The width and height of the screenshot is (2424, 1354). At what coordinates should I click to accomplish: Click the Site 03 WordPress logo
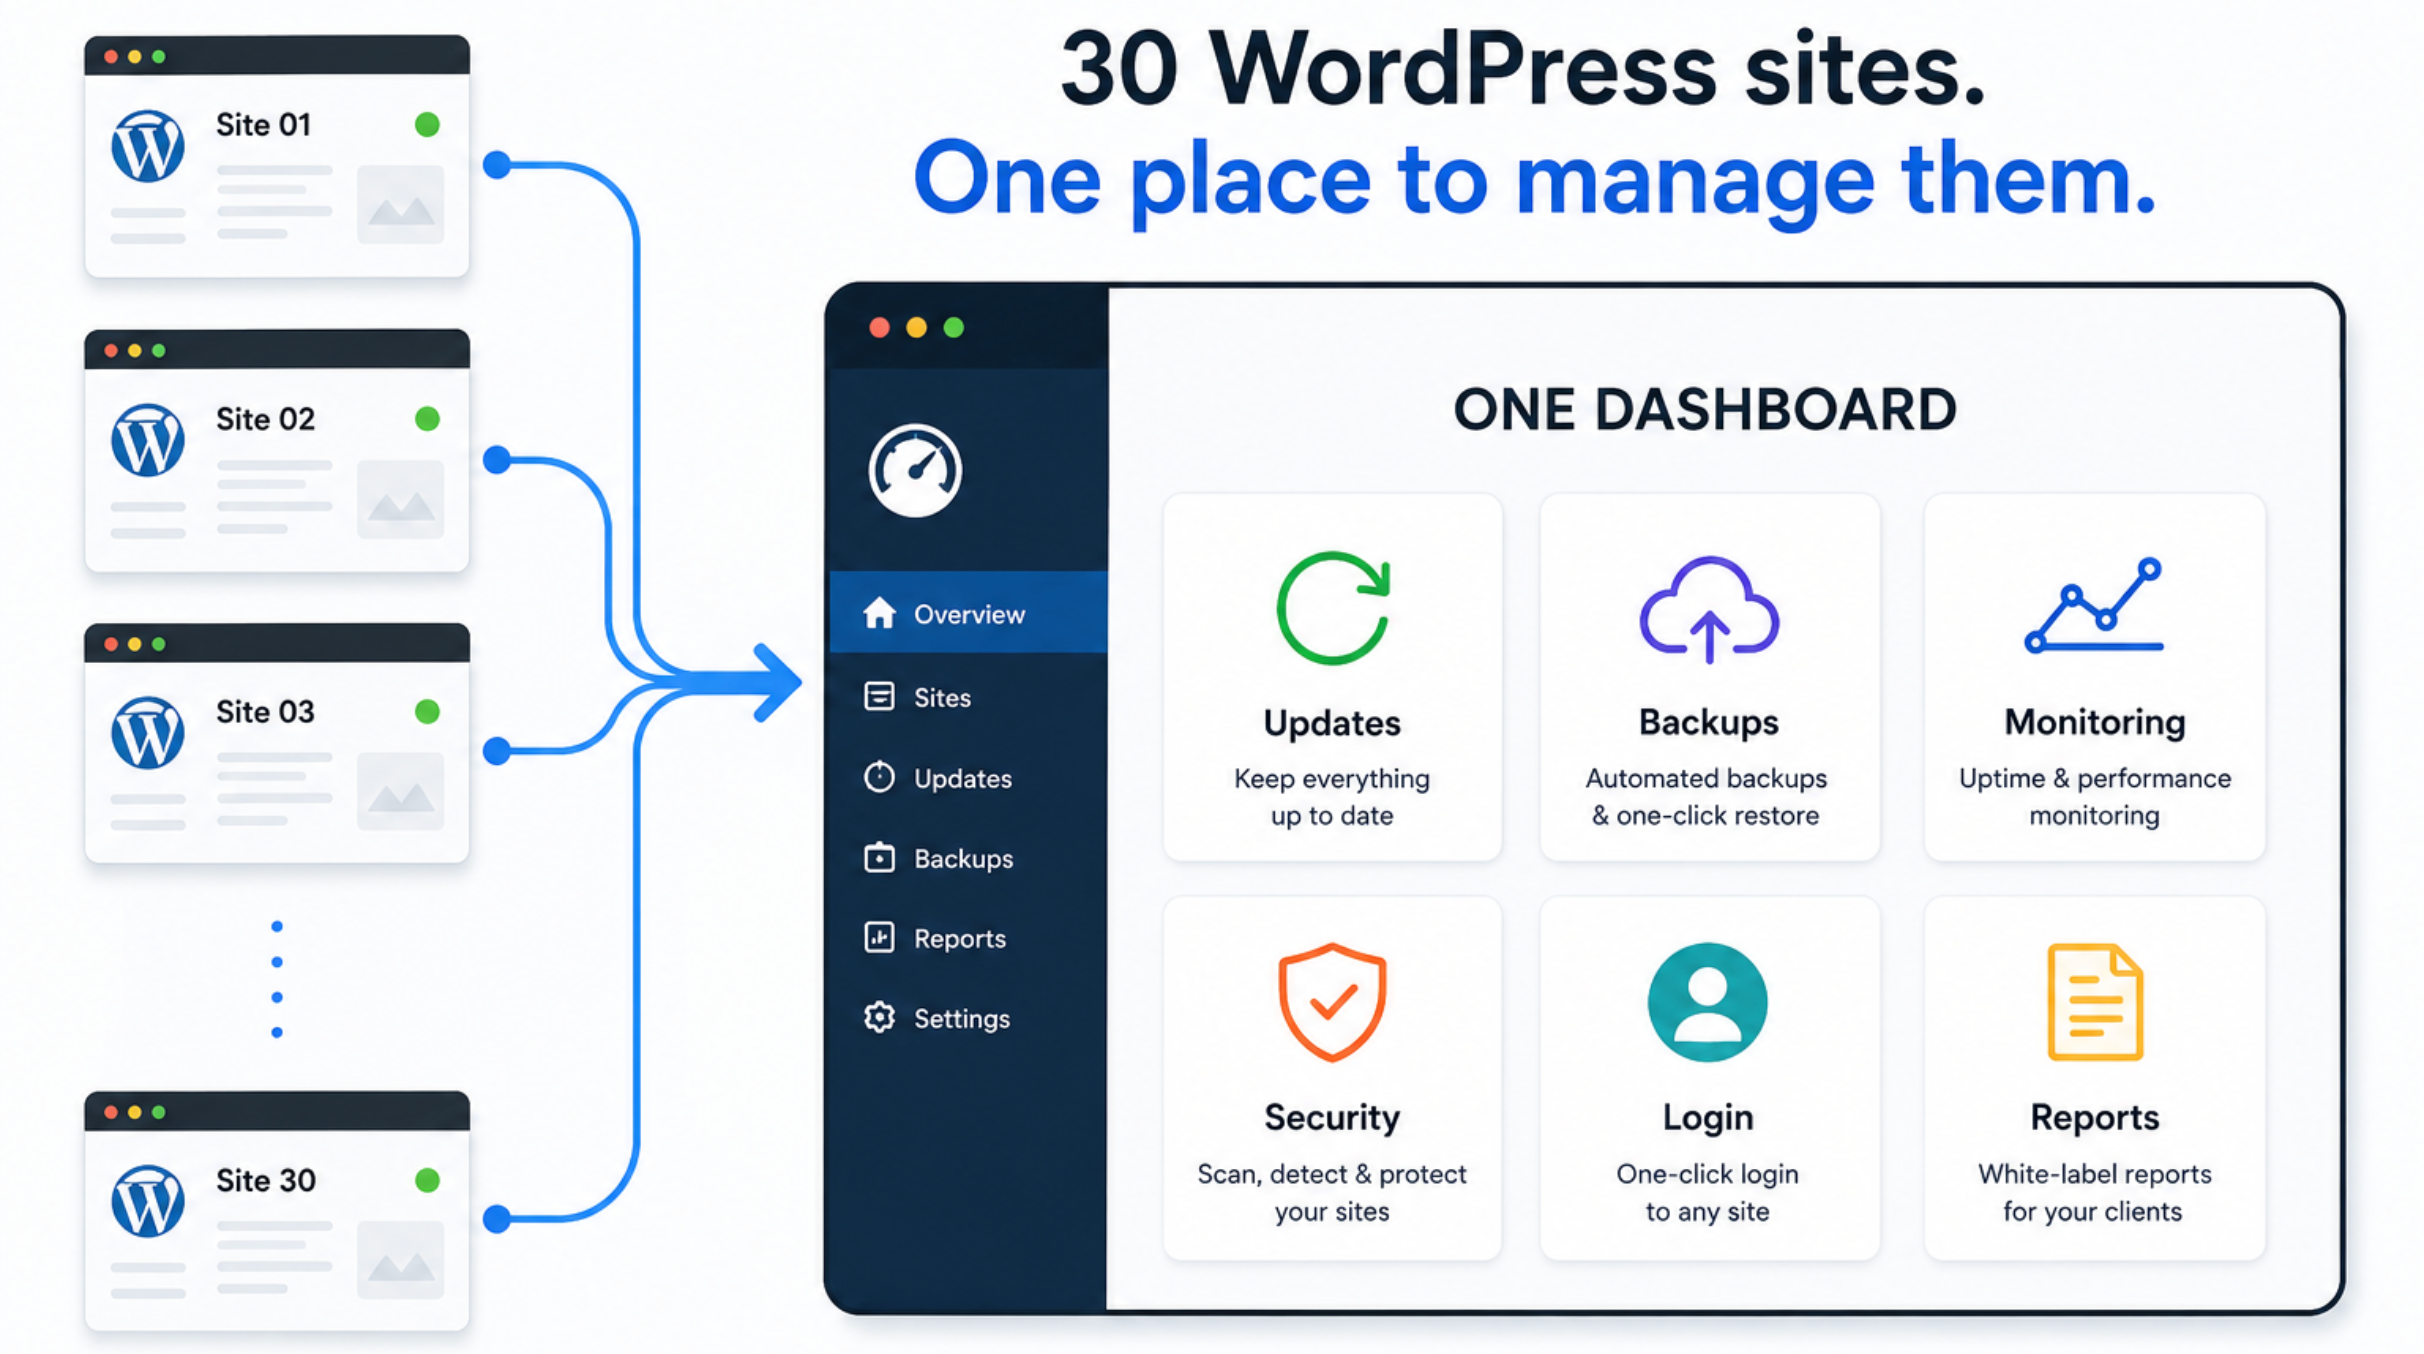(x=148, y=733)
